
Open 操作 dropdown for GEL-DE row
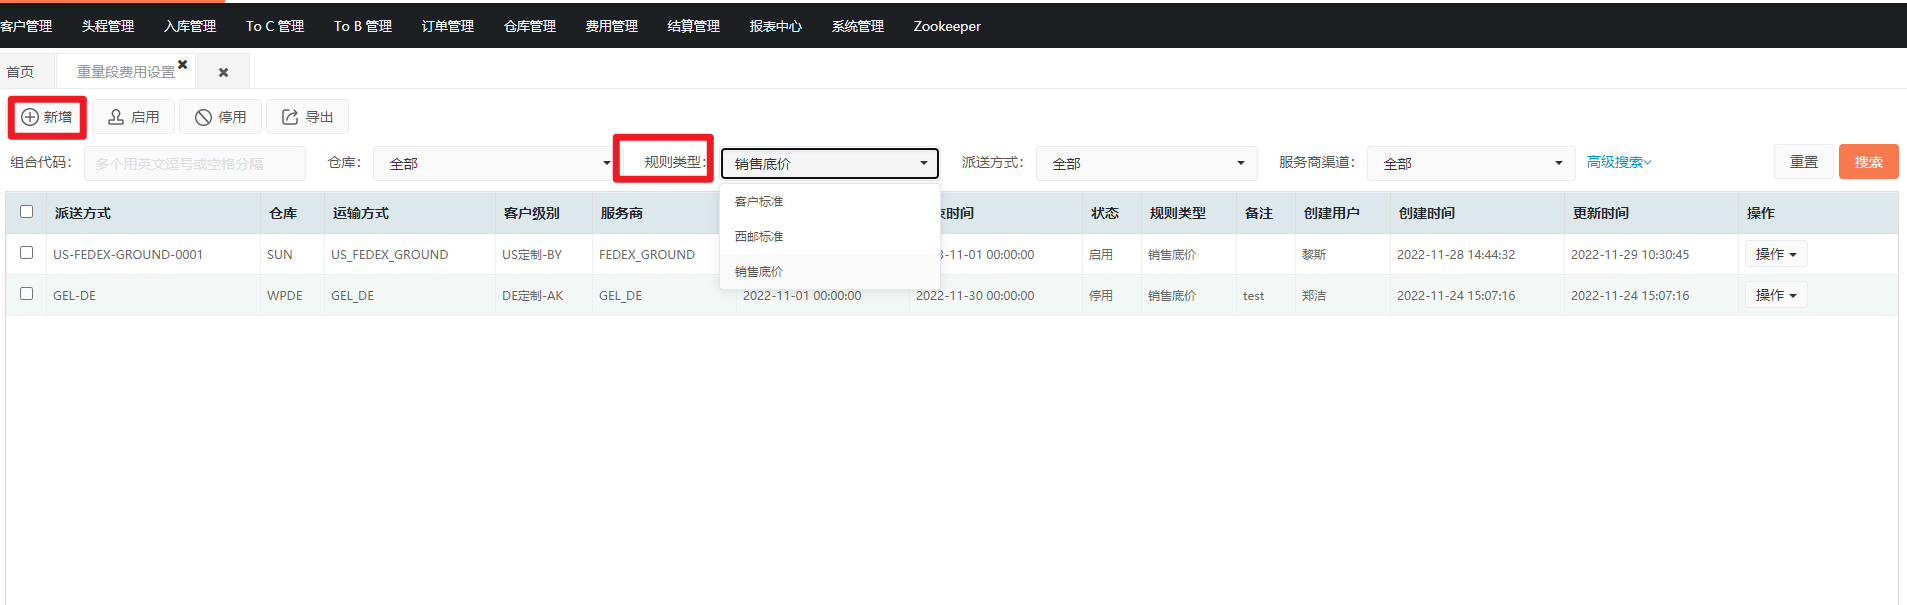point(1776,295)
